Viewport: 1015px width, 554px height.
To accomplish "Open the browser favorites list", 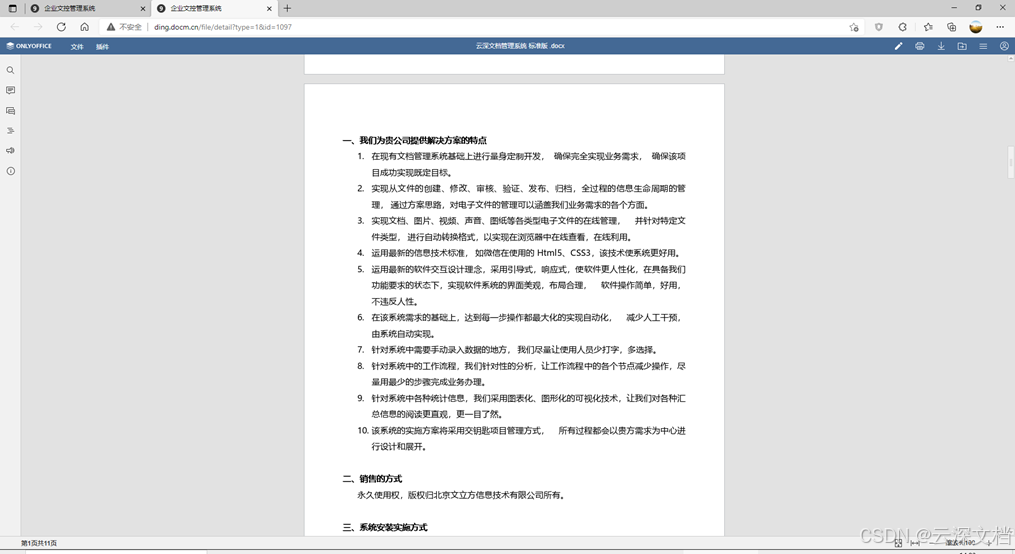I will coord(928,27).
